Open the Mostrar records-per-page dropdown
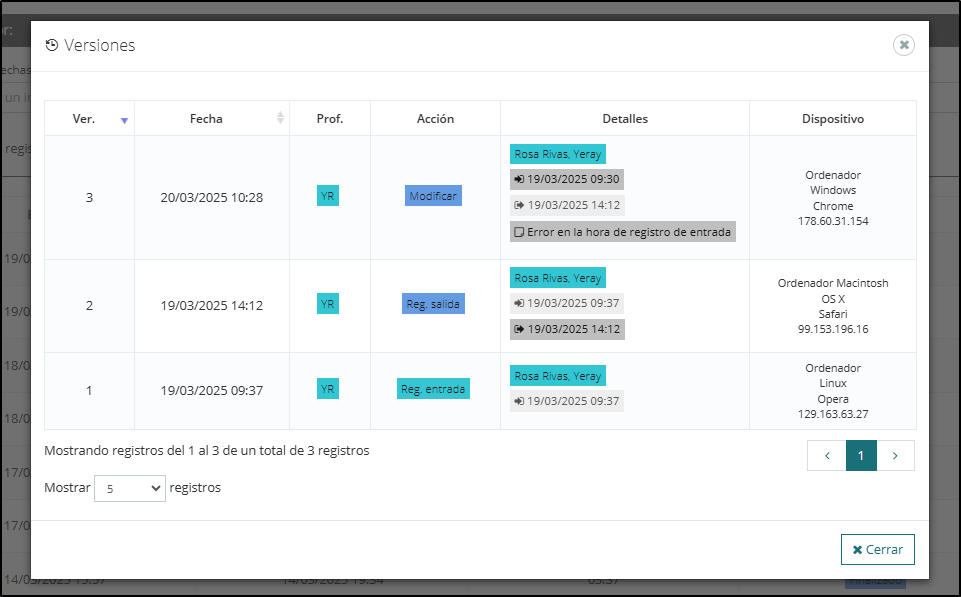Viewport: 961px width, 597px height. point(129,489)
